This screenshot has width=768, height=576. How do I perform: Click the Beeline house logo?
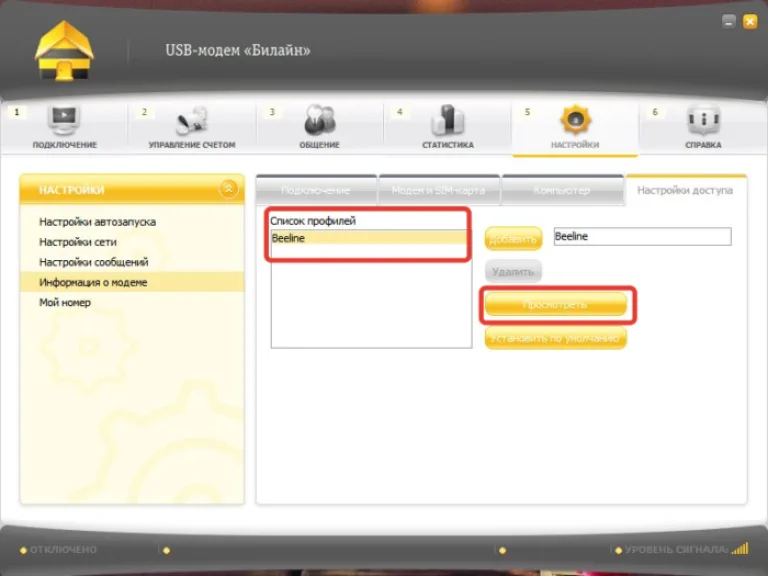[64, 50]
